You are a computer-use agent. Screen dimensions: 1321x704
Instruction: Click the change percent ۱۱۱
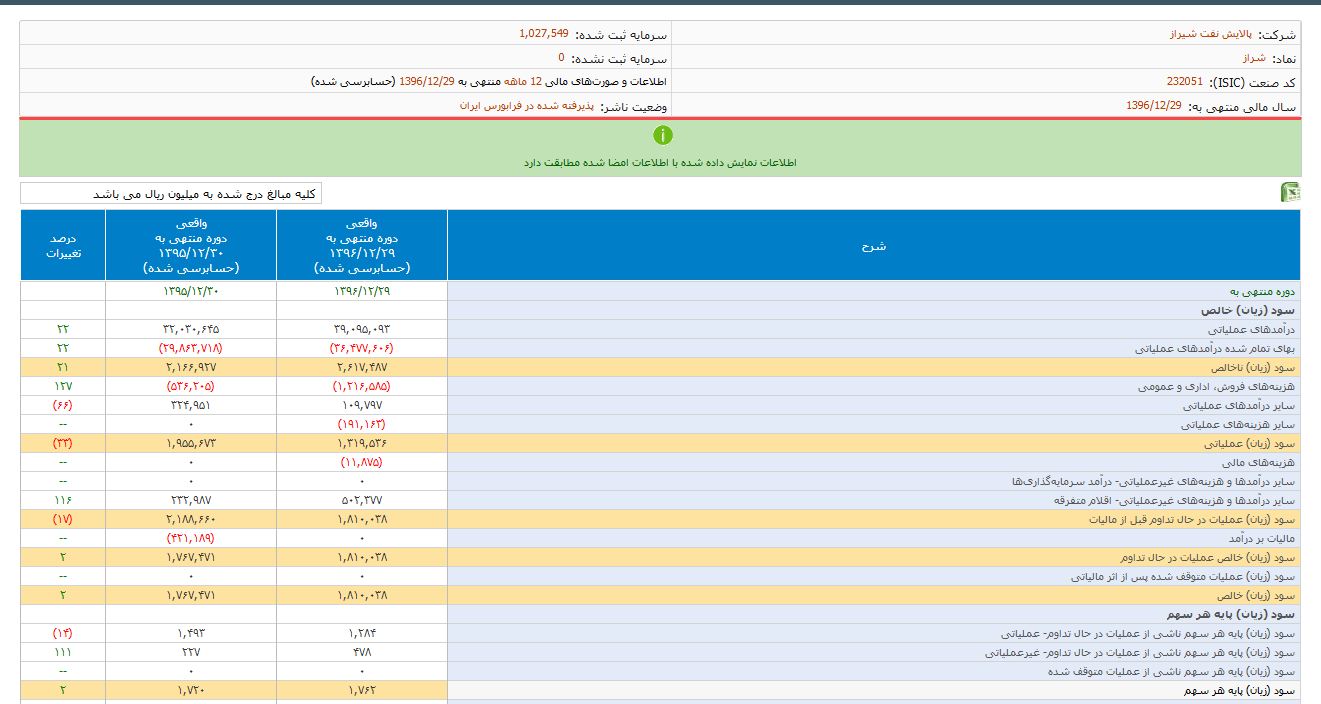pyautogui.click(x=62, y=652)
